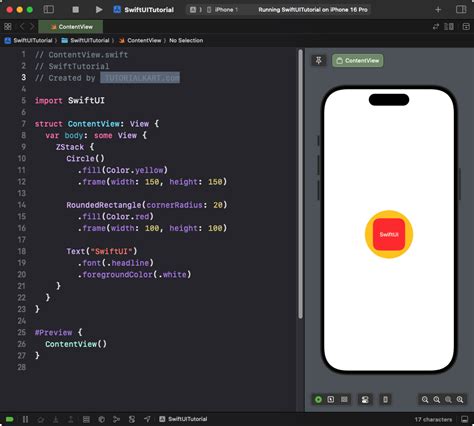Click the Running SwiftUITutorial activity status

(x=313, y=10)
